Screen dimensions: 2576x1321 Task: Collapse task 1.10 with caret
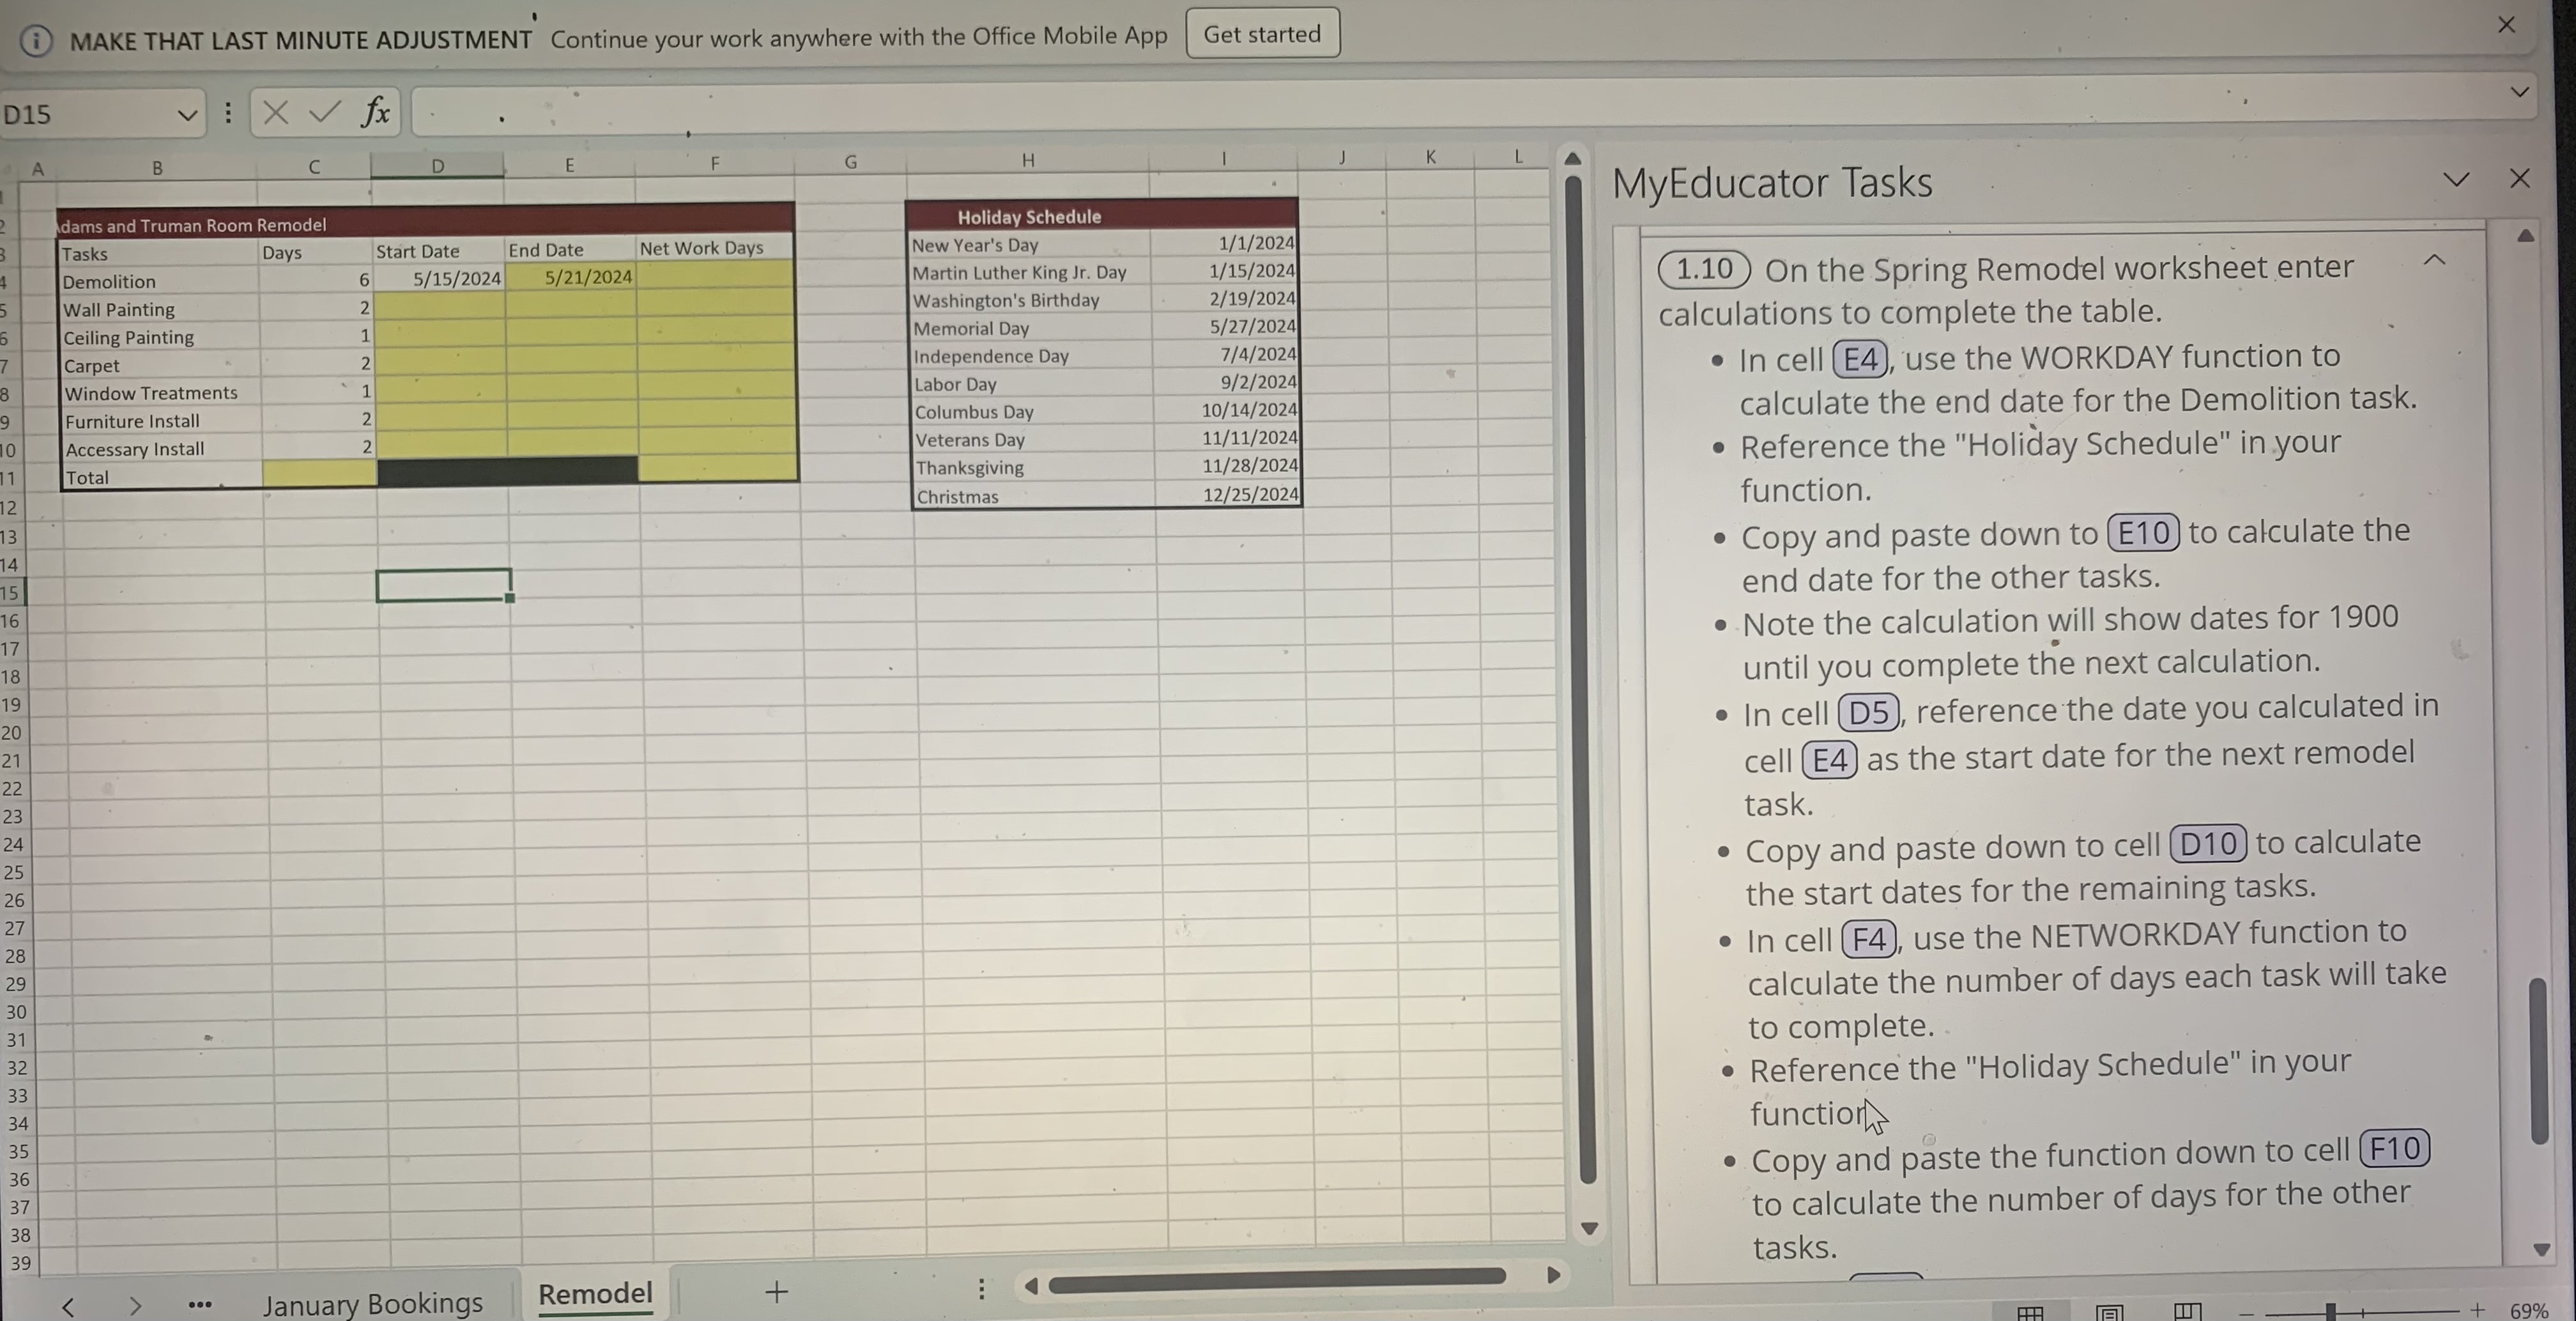[x=2435, y=261]
